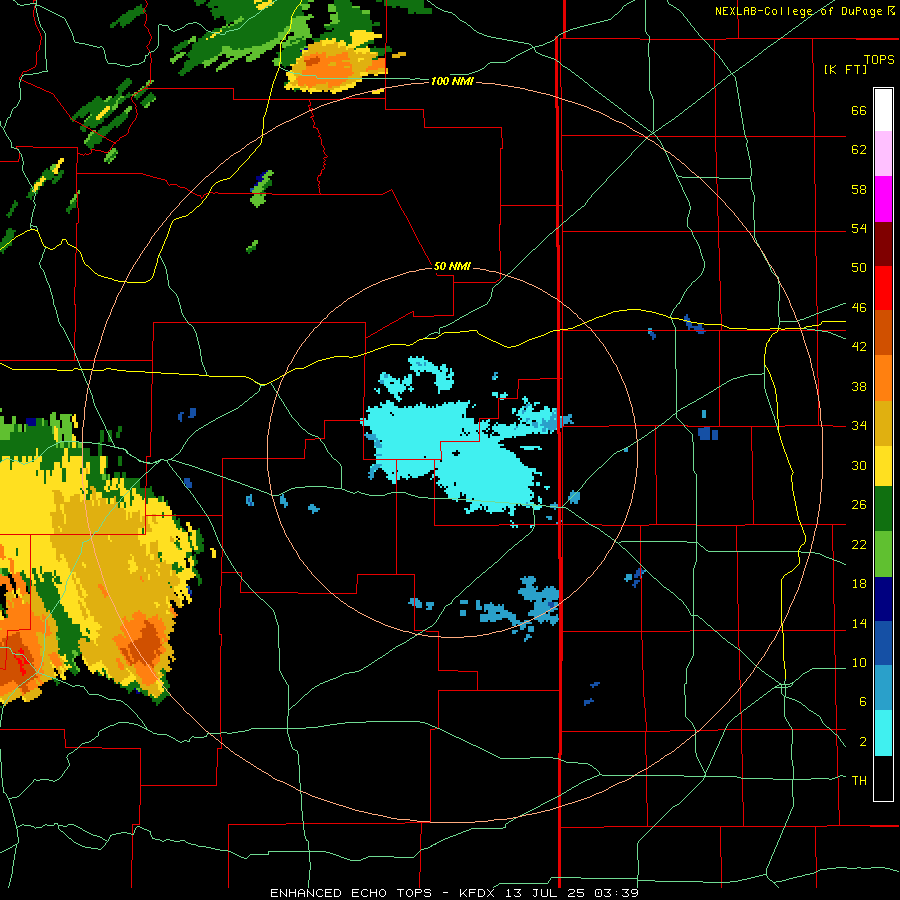Click the '26' legend value
Image resolution: width=900 pixels, height=900 pixels.
pyautogui.click(x=859, y=505)
